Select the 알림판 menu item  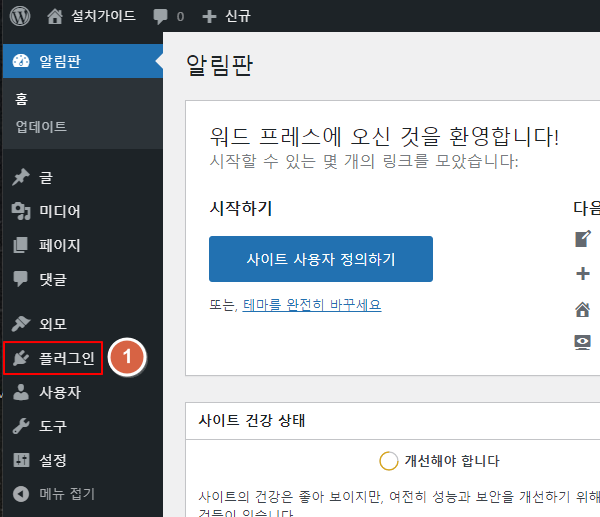(83, 61)
